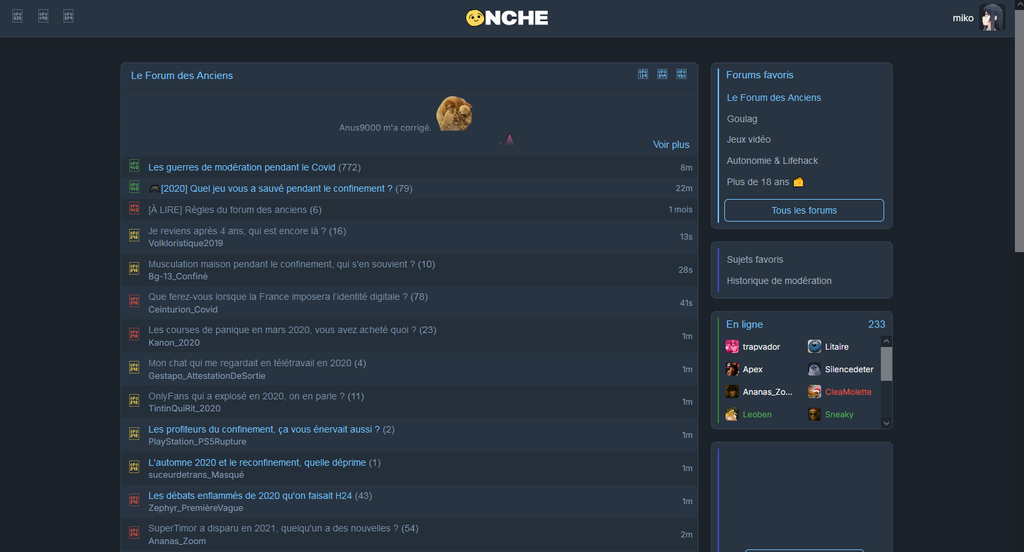Open 'Historique de modération' link
This screenshot has height=552, width=1024.
pos(779,281)
